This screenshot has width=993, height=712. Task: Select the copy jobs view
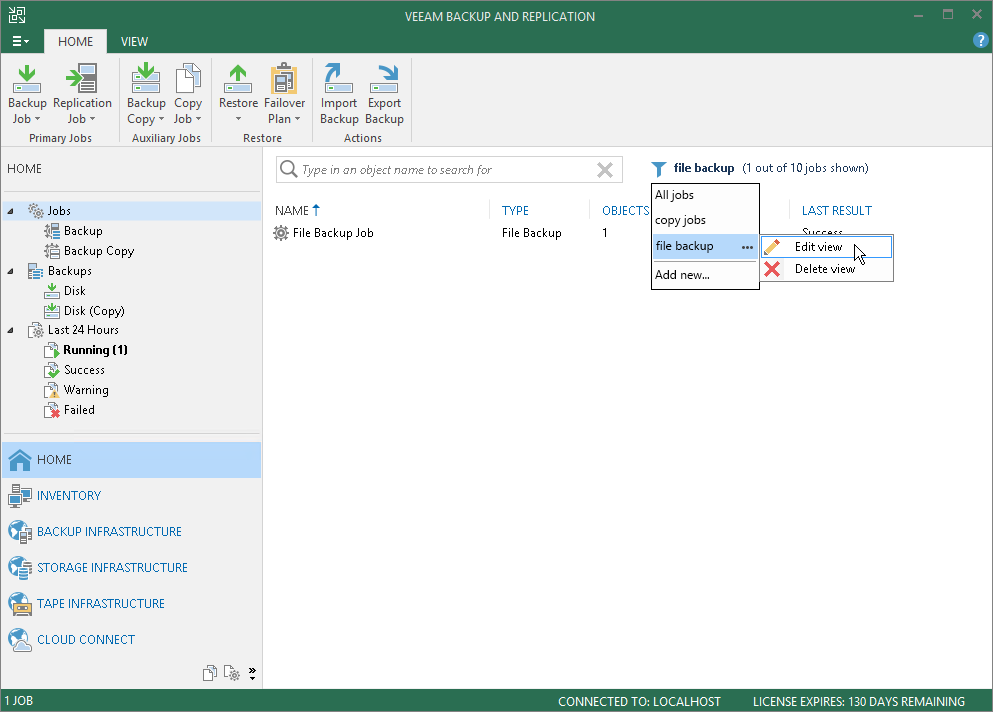coord(680,220)
